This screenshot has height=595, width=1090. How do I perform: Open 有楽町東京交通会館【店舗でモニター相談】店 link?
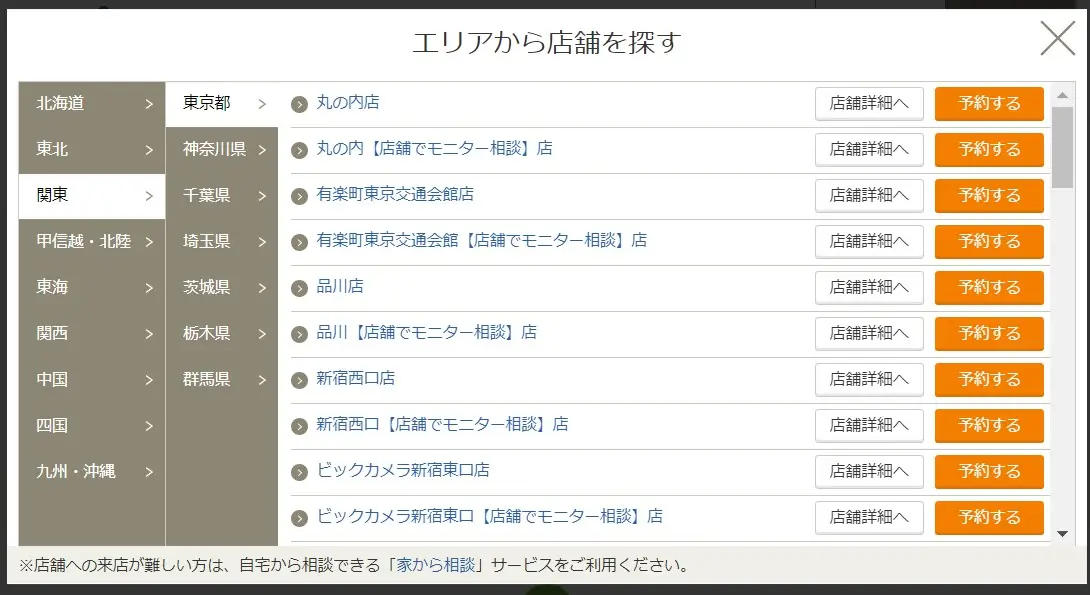tap(482, 241)
